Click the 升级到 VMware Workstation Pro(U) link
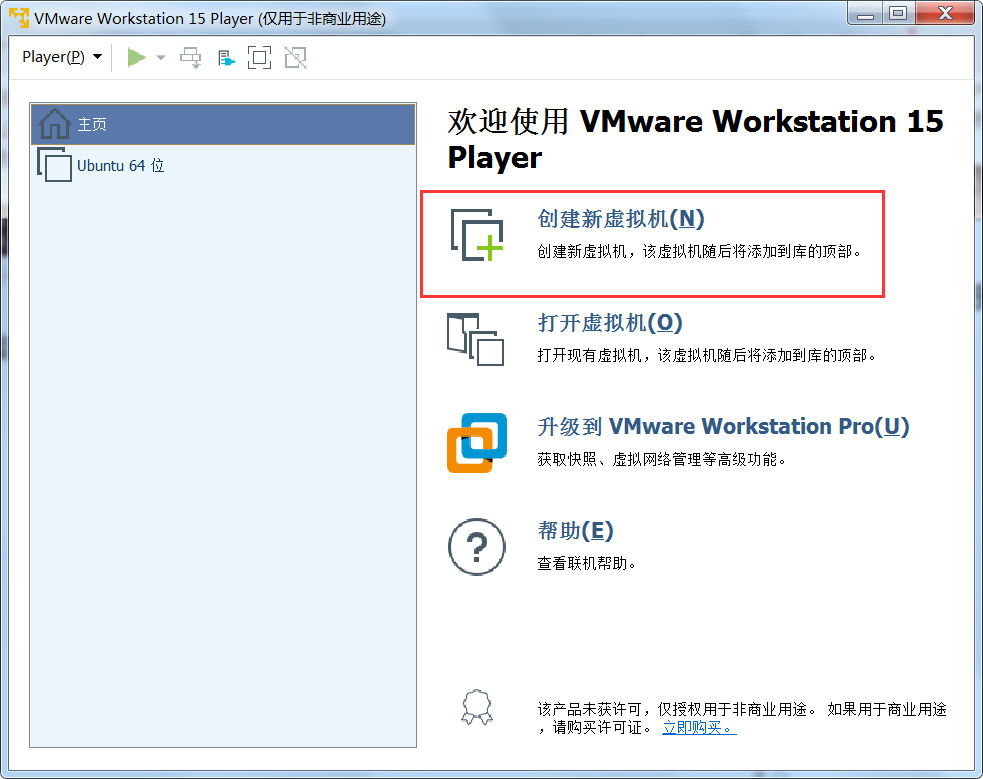 click(x=718, y=426)
